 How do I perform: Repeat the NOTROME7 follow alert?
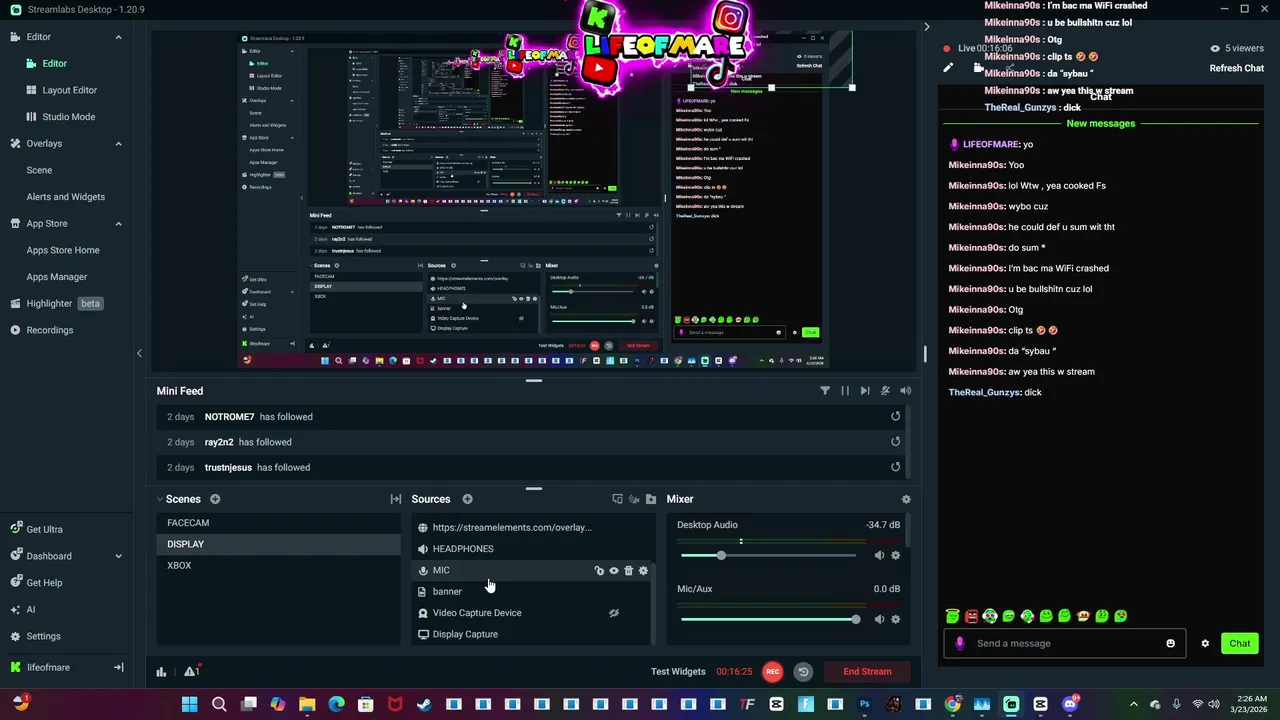[895, 416]
